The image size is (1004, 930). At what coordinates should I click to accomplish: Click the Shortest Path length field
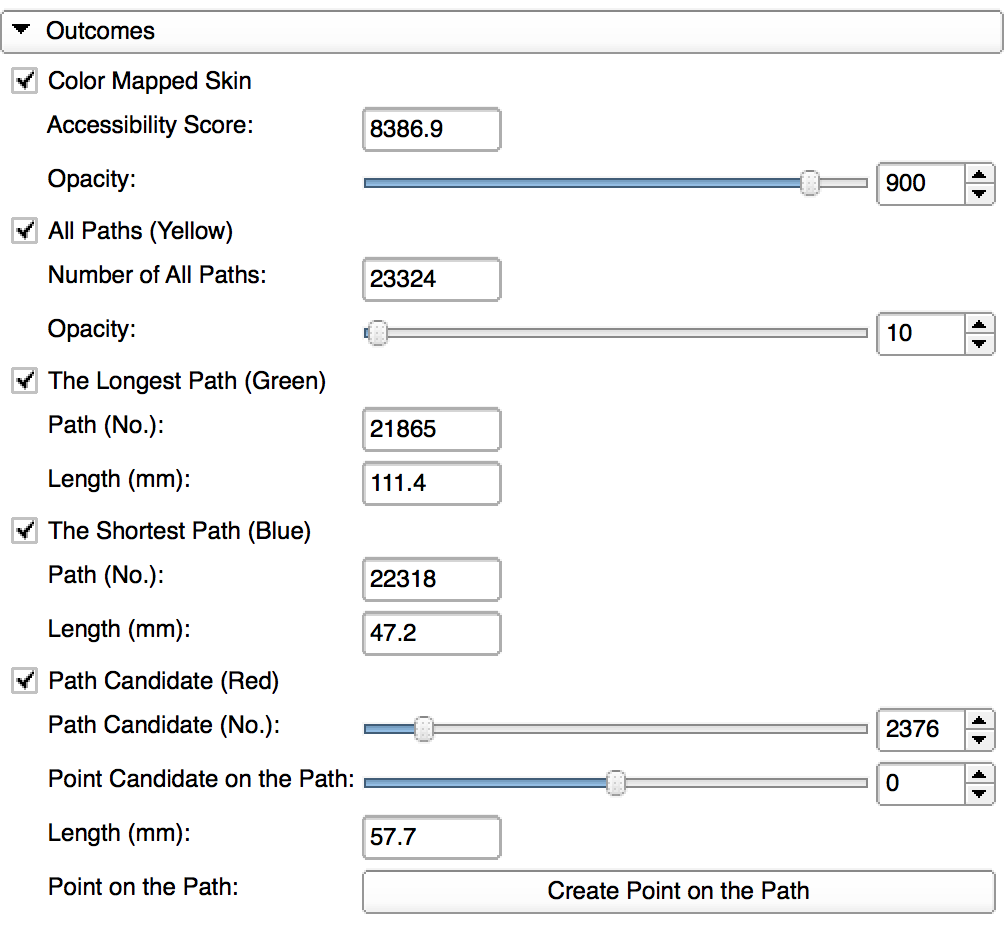point(431,633)
